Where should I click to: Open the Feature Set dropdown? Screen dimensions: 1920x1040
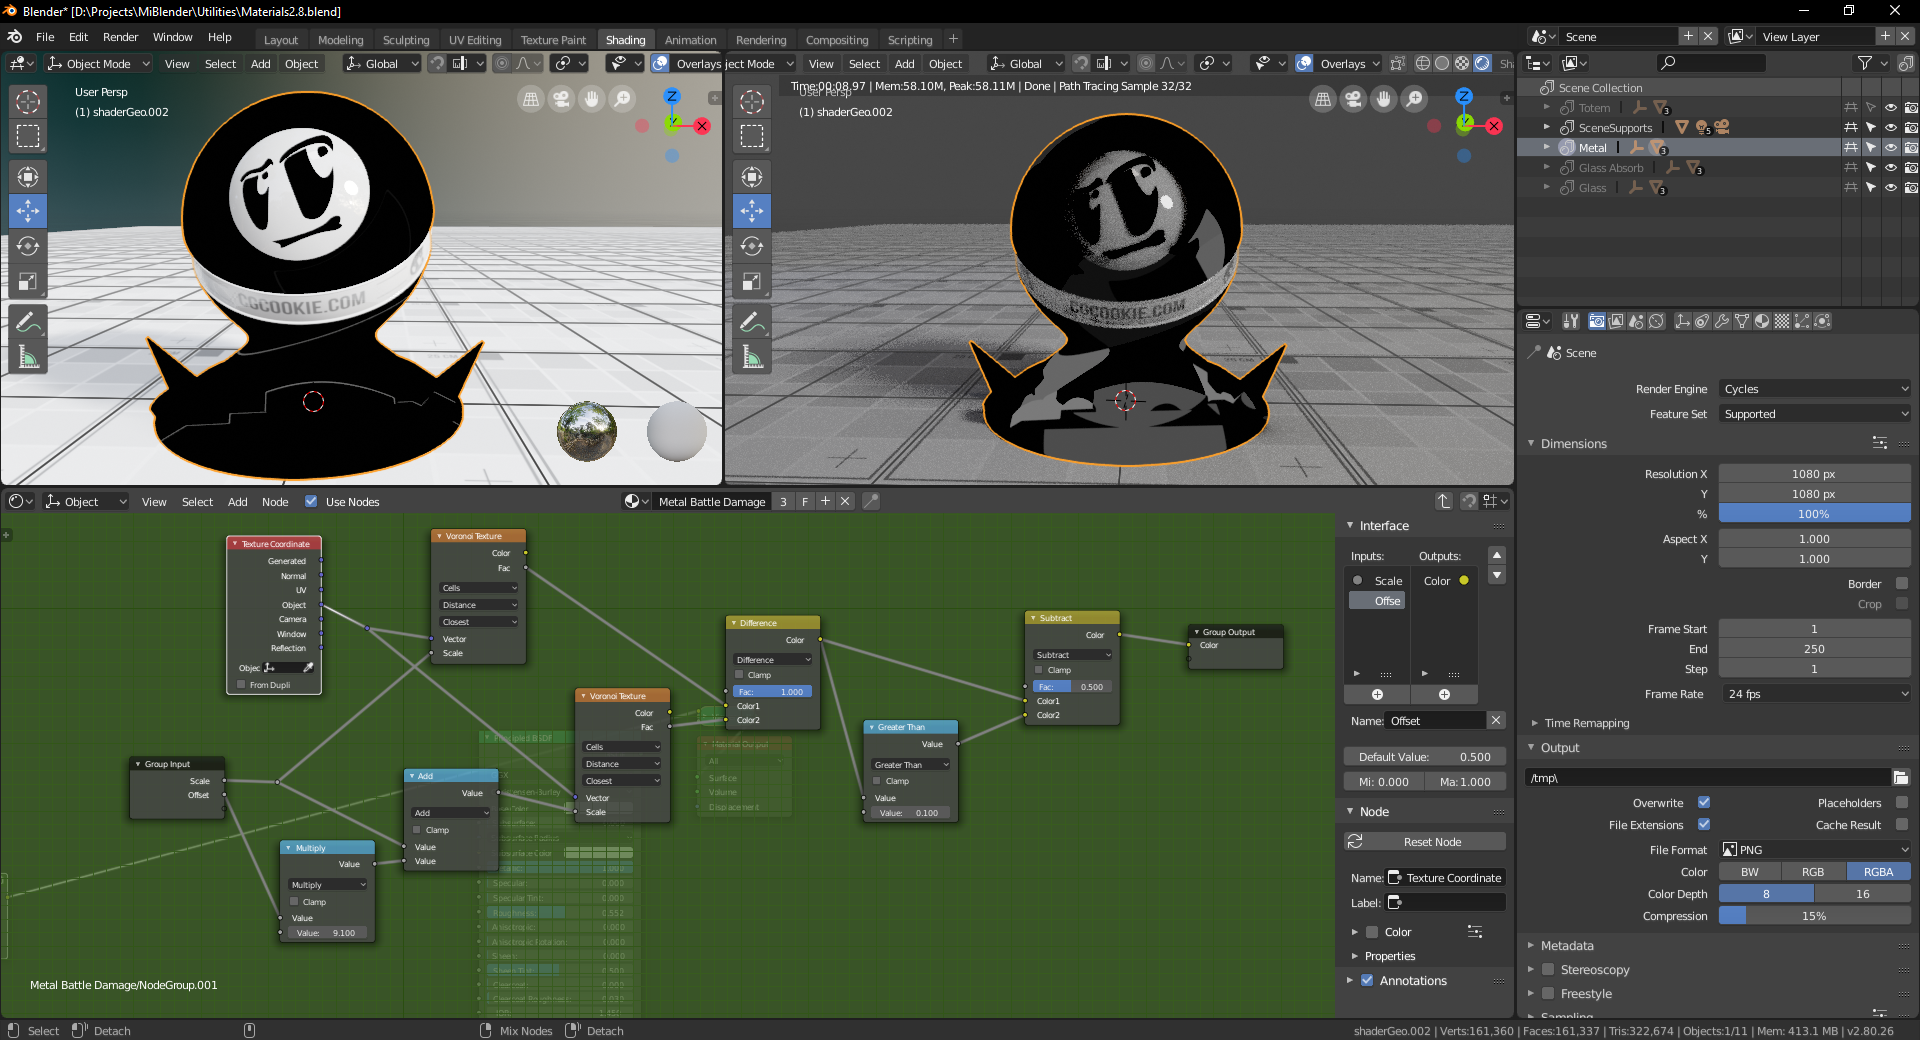pyautogui.click(x=1815, y=414)
